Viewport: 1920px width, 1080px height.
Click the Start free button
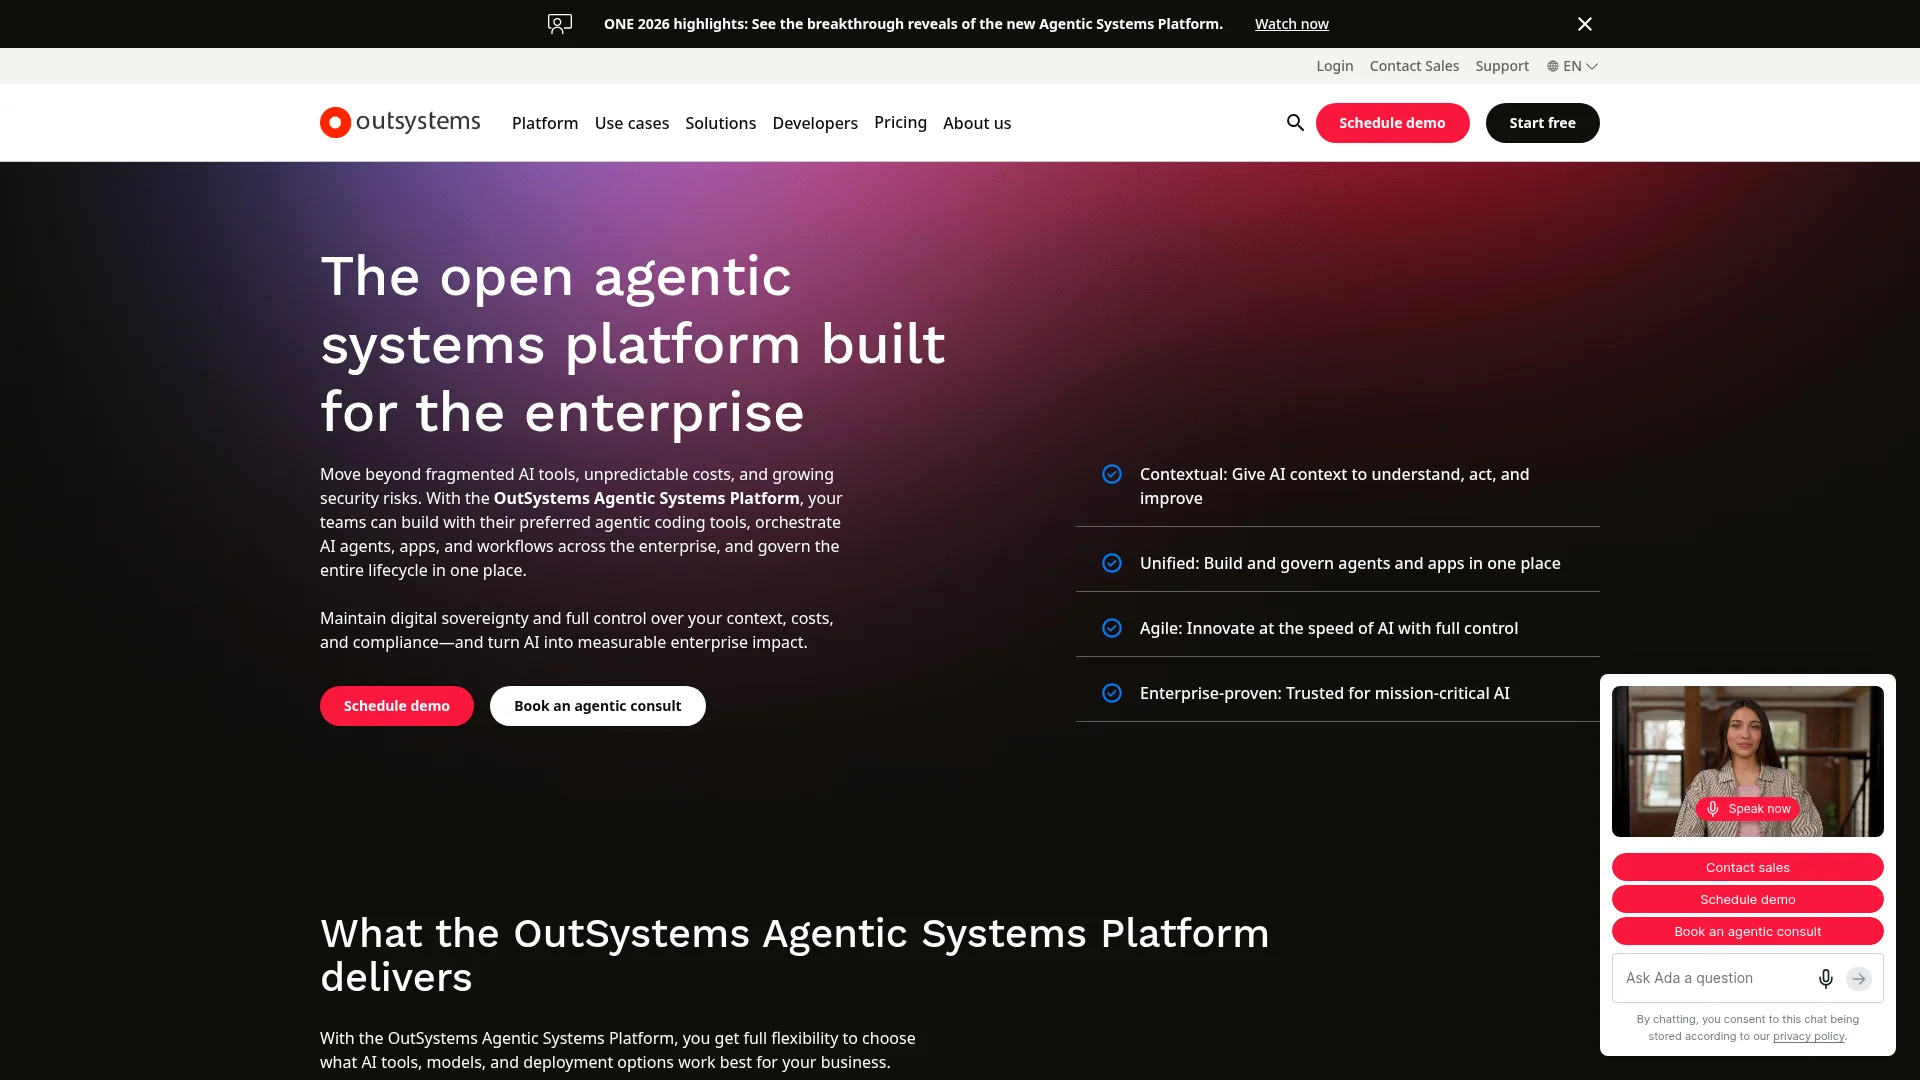coord(1542,123)
